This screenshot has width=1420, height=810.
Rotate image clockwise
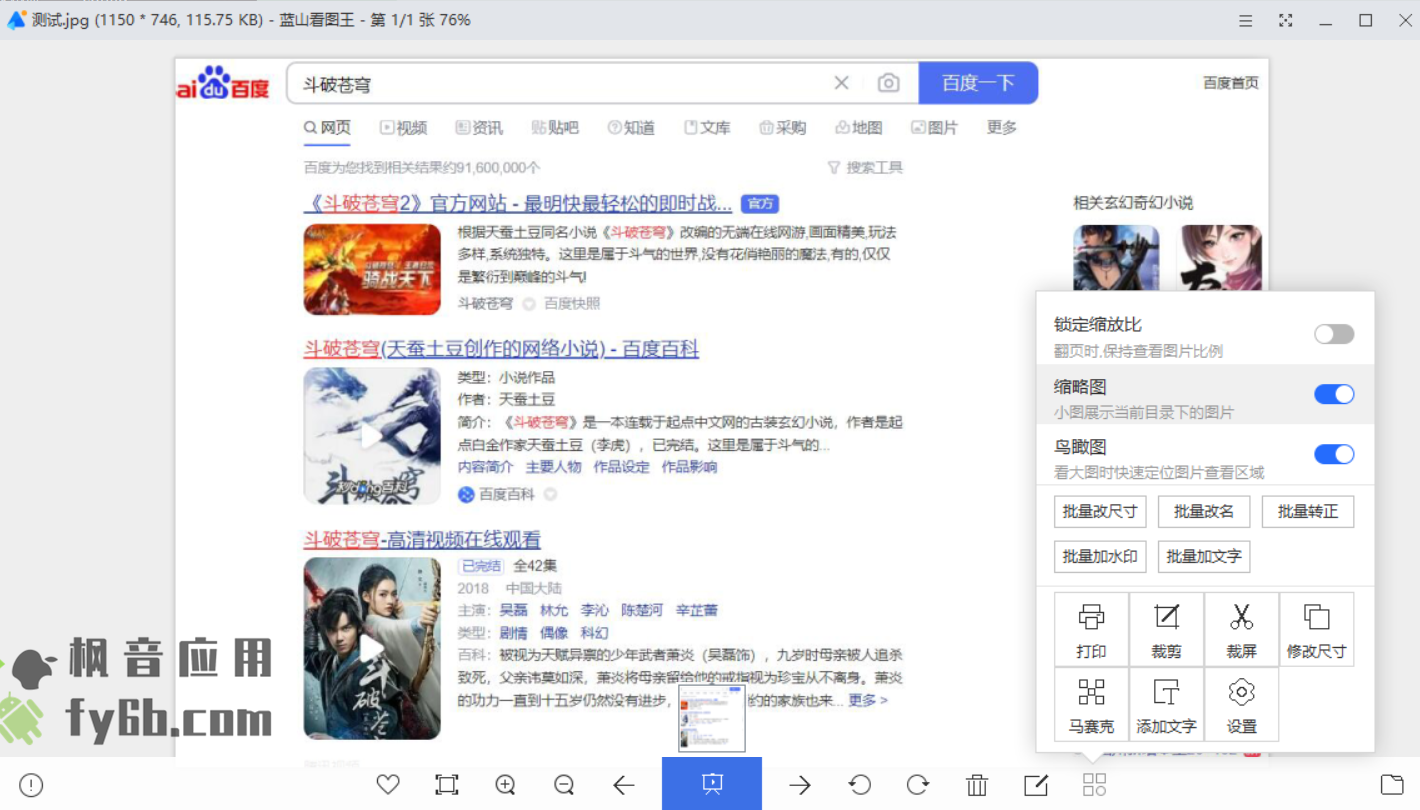[x=918, y=785]
